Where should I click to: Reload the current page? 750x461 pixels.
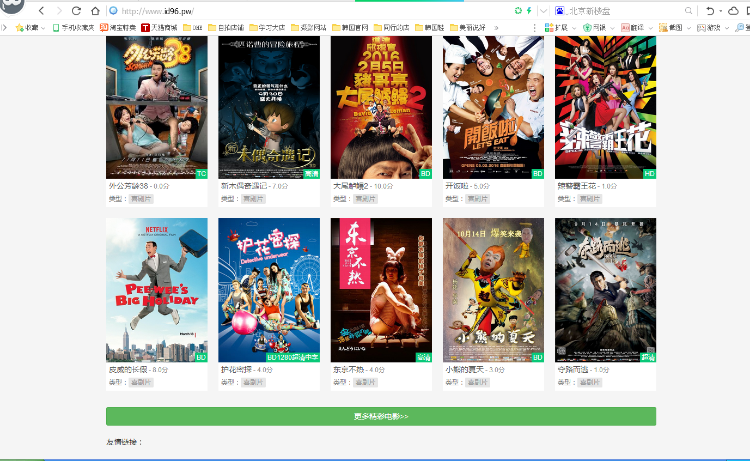(76, 11)
